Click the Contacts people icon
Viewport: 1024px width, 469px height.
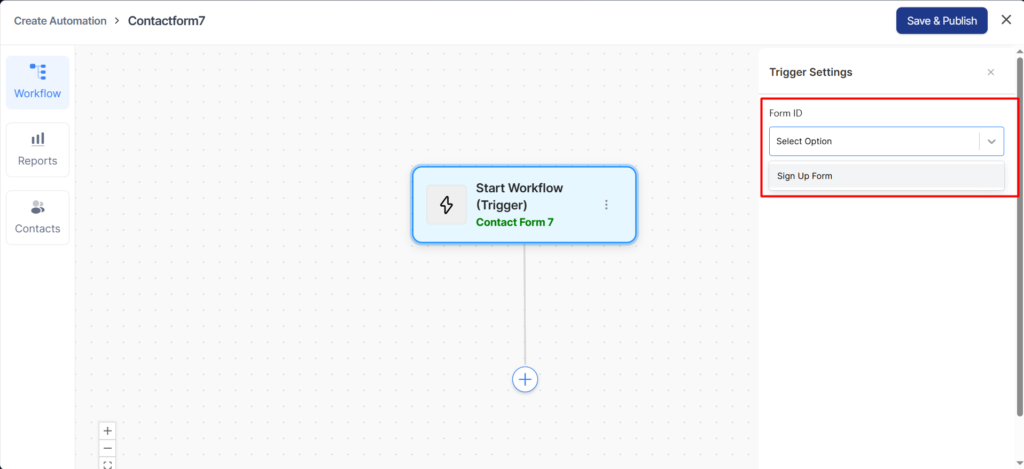tap(37, 207)
